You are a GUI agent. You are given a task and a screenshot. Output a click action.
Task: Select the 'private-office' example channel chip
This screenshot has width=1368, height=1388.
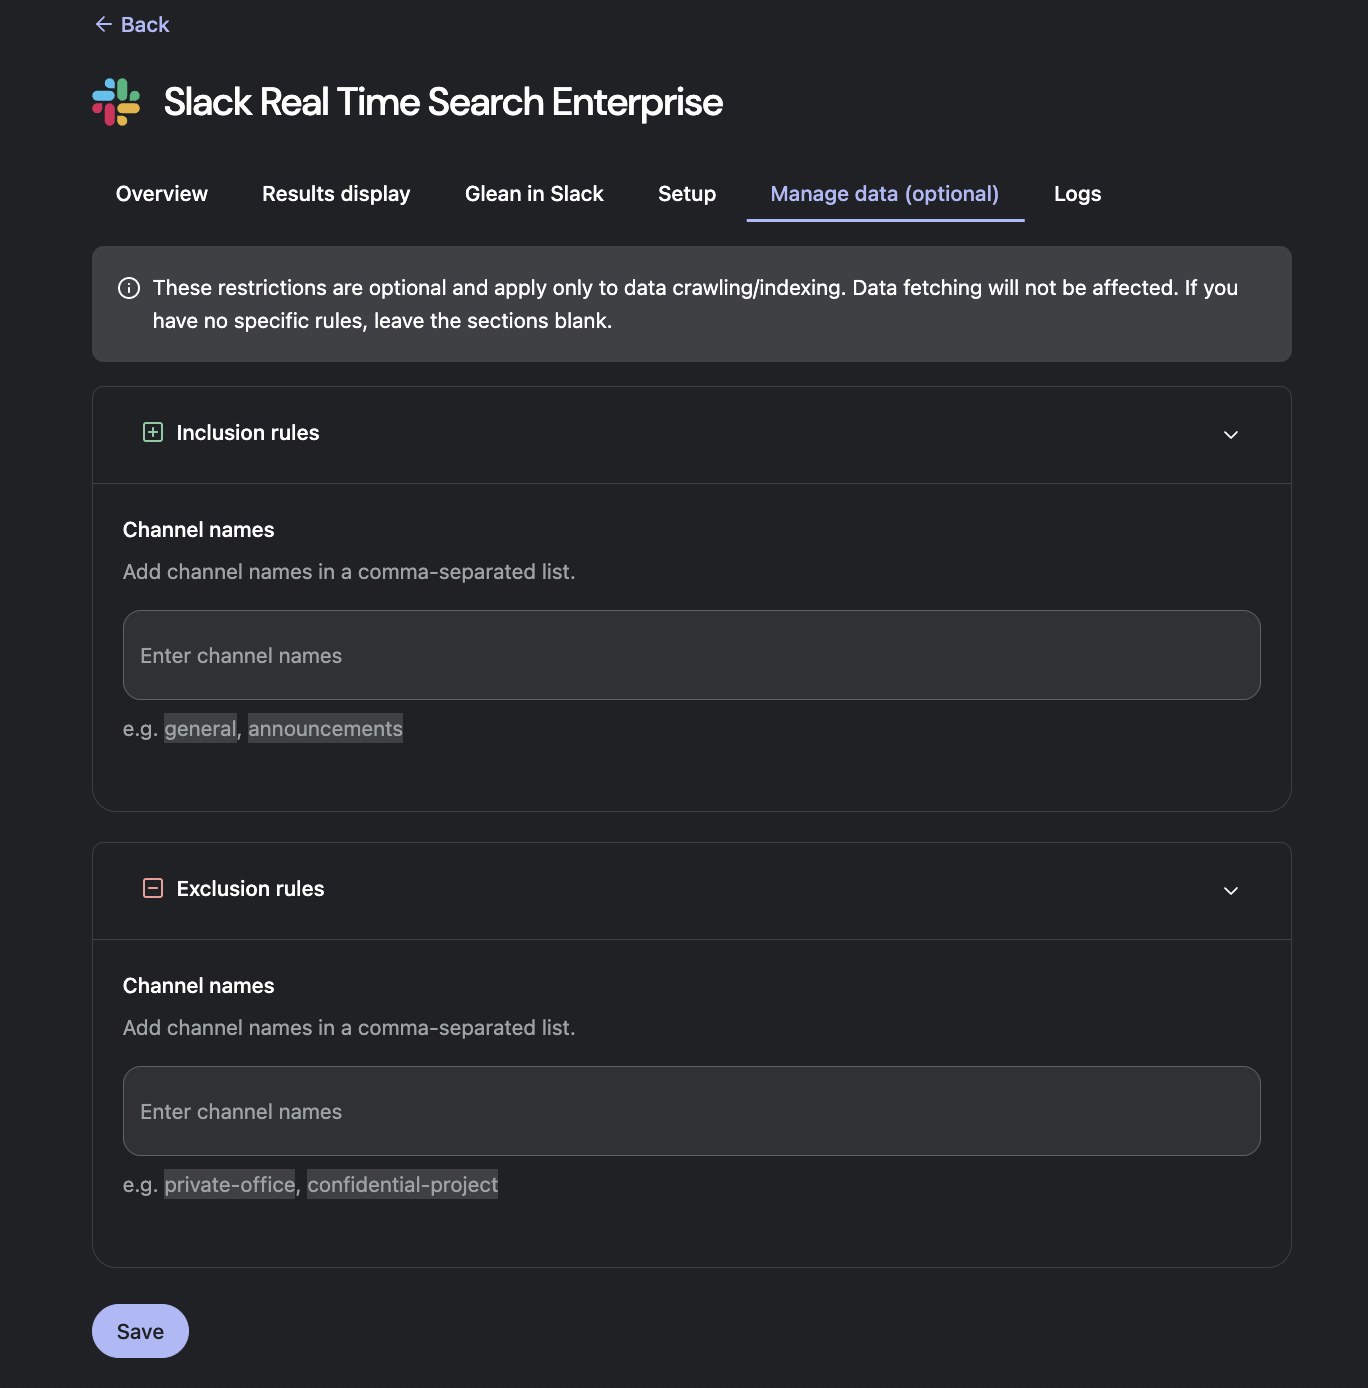[x=229, y=1184]
